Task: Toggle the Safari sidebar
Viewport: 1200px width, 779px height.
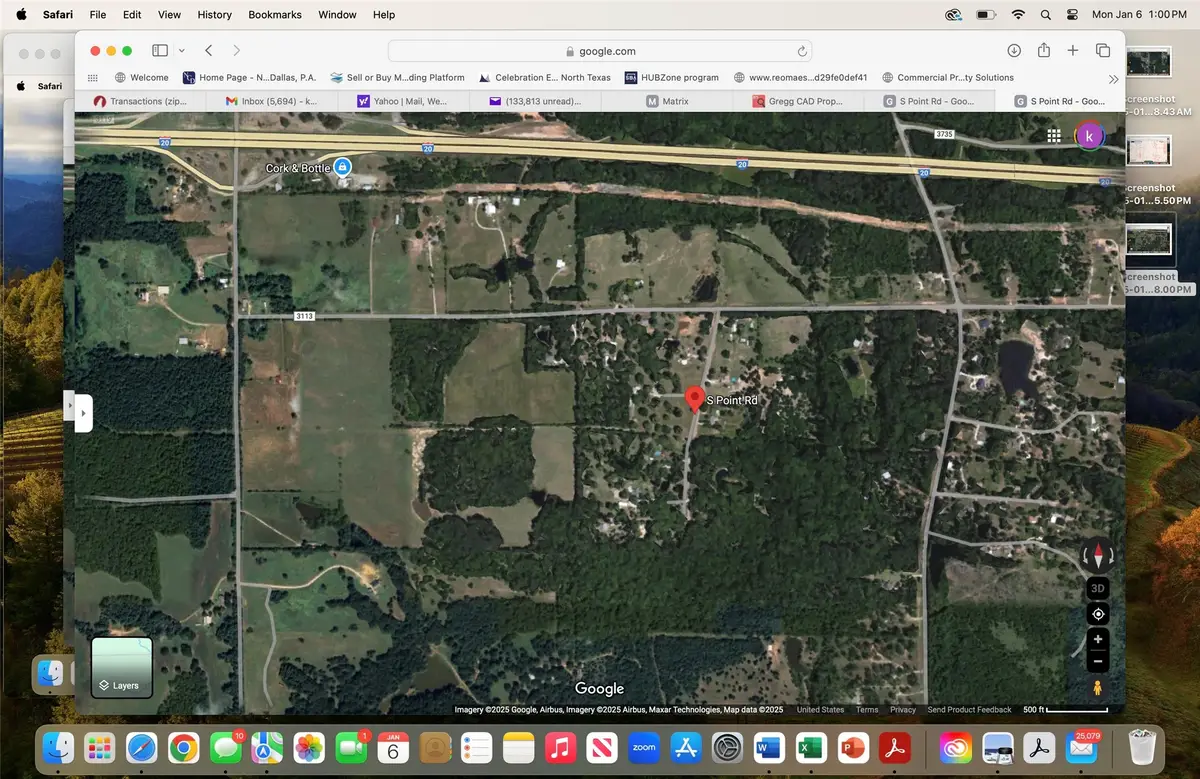Action: pos(159,49)
